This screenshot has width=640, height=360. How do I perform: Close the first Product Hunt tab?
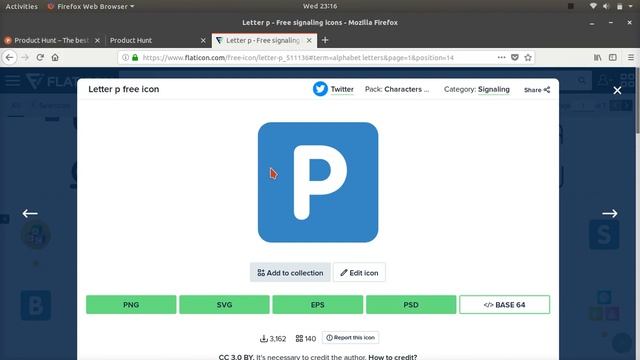(x=97, y=40)
